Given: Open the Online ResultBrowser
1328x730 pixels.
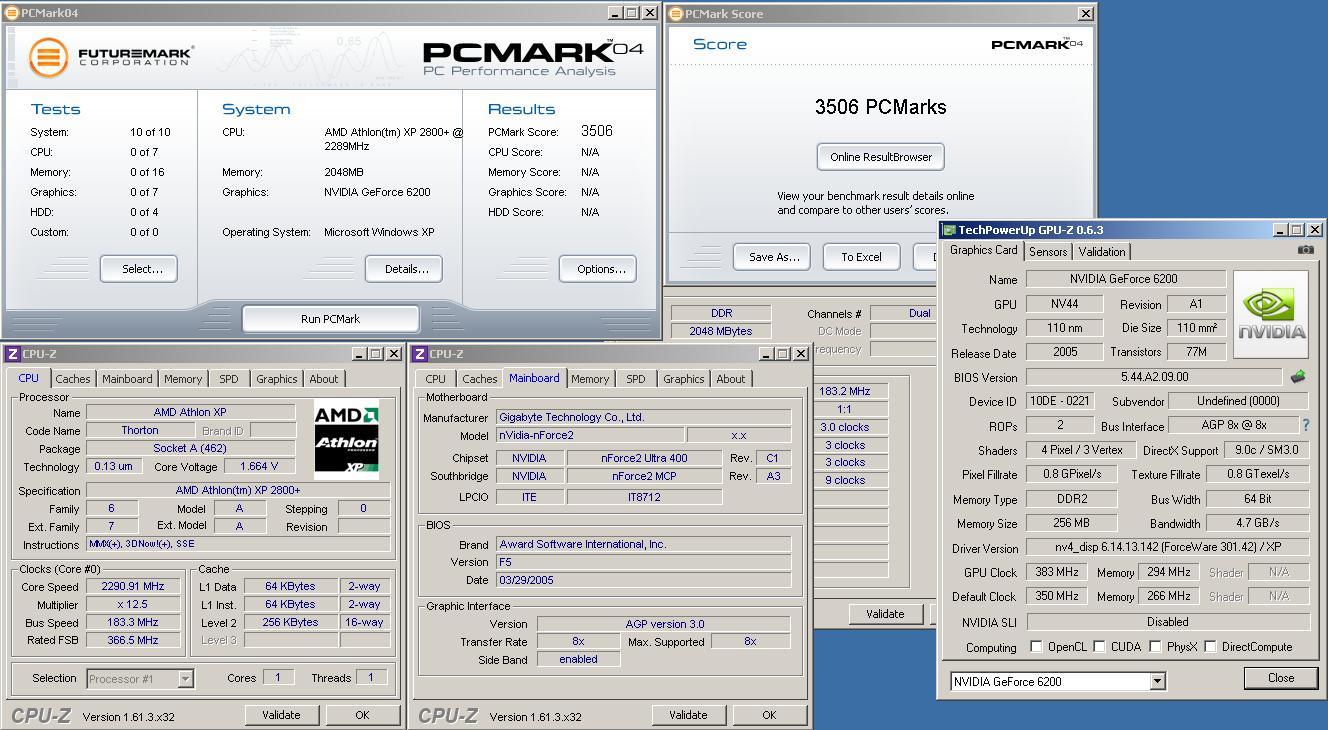Looking at the screenshot, I should pyautogui.click(x=881, y=157).
